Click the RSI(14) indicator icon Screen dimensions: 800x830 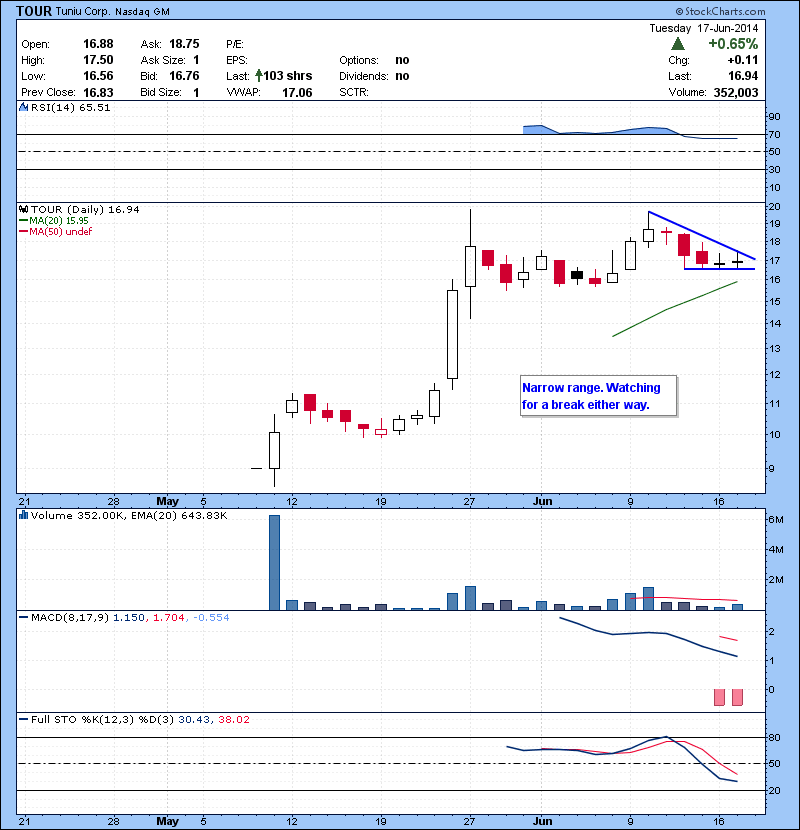pyautogui.click(x=23, y=107)
